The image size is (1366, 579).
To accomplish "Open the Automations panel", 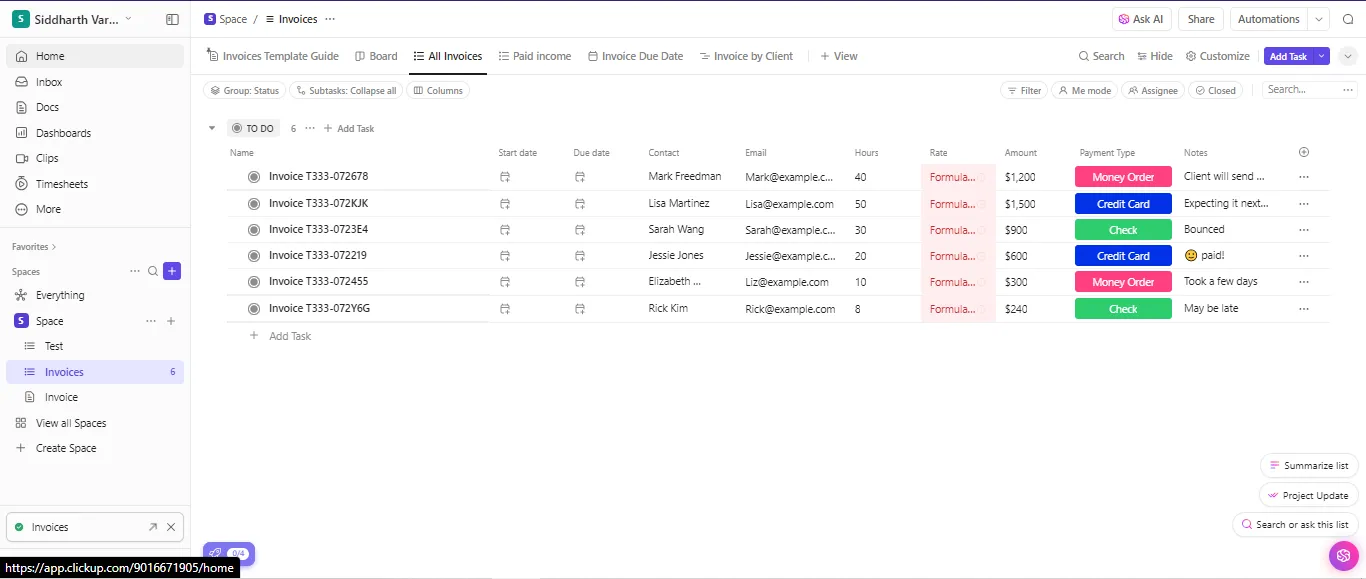I will (1268, 19).
